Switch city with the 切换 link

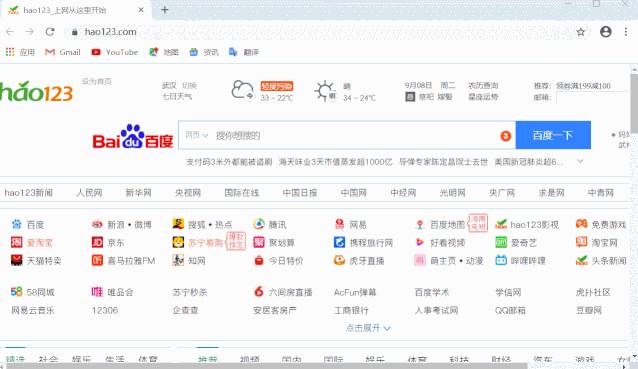pos(189,85)
